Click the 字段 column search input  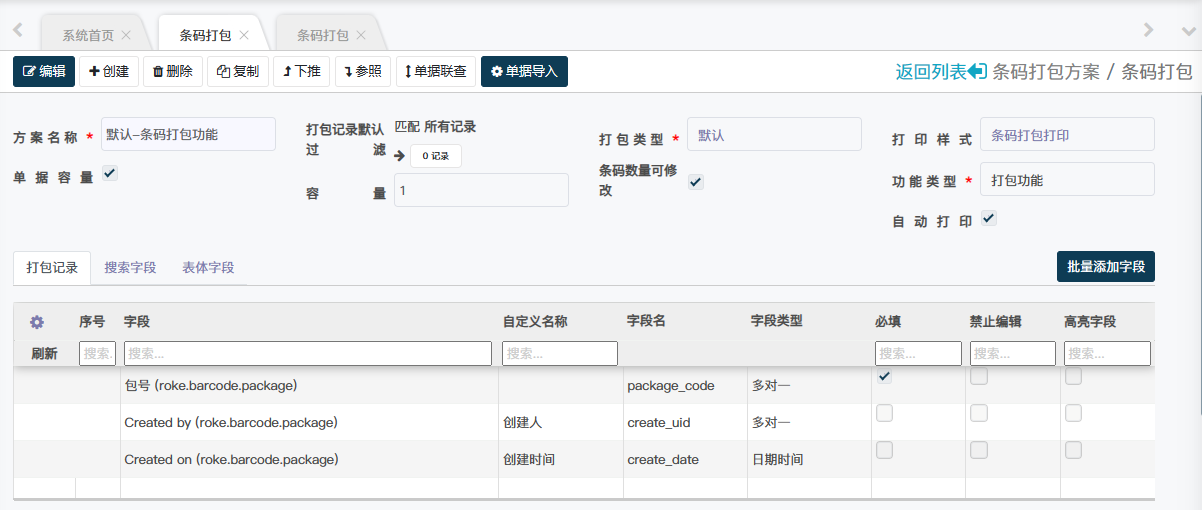[x=307, y=353]
